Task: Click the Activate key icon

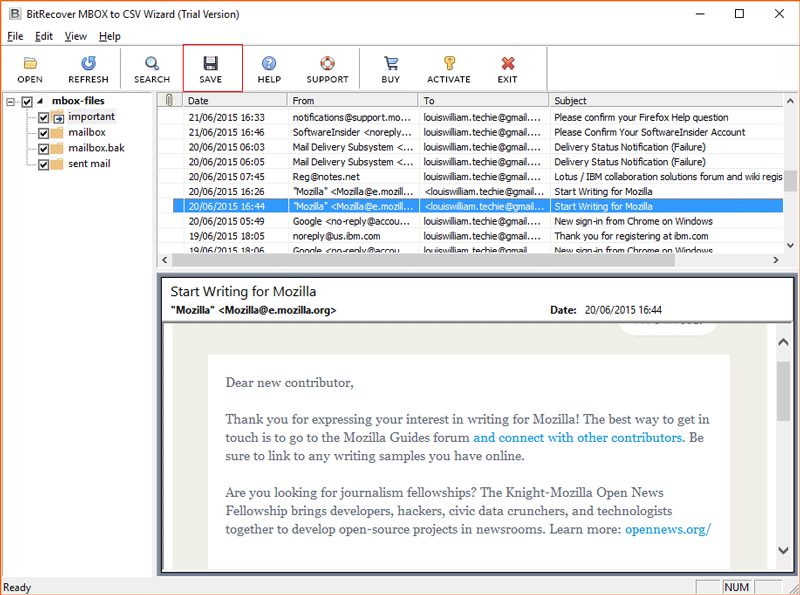Action: (449, 63)
